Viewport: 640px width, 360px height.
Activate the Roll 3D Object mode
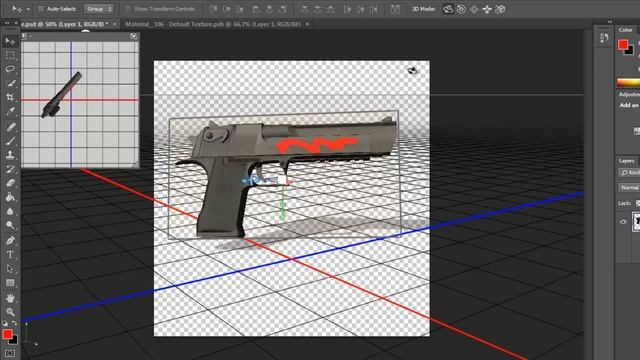click(461, 9)
